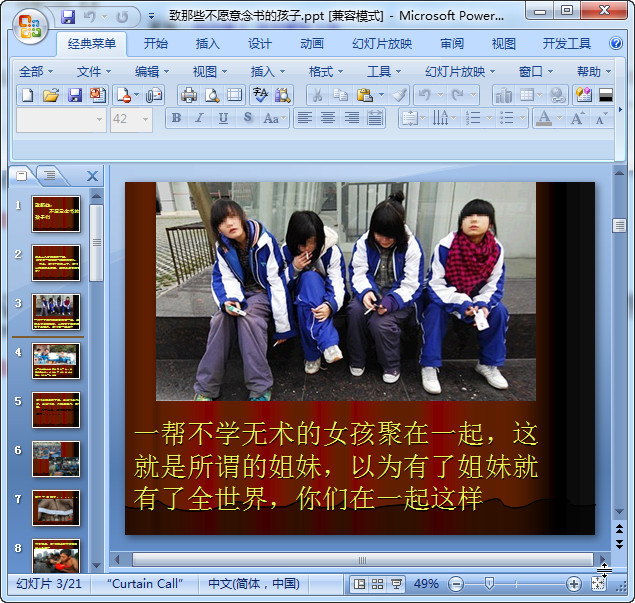Expand the quick access toolbar customize arrow
The image size is (635, 603).
point(151,17)
